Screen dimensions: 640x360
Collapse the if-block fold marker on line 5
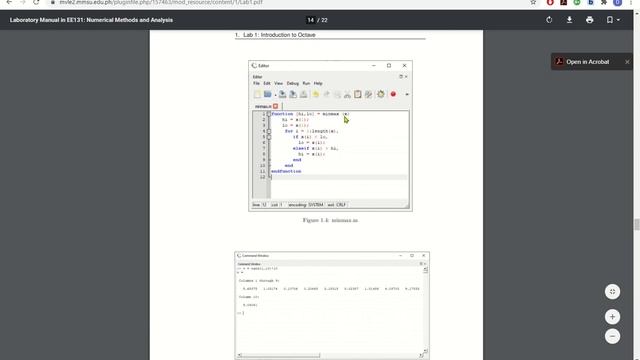pyautogui.click(x=269, y=137)
